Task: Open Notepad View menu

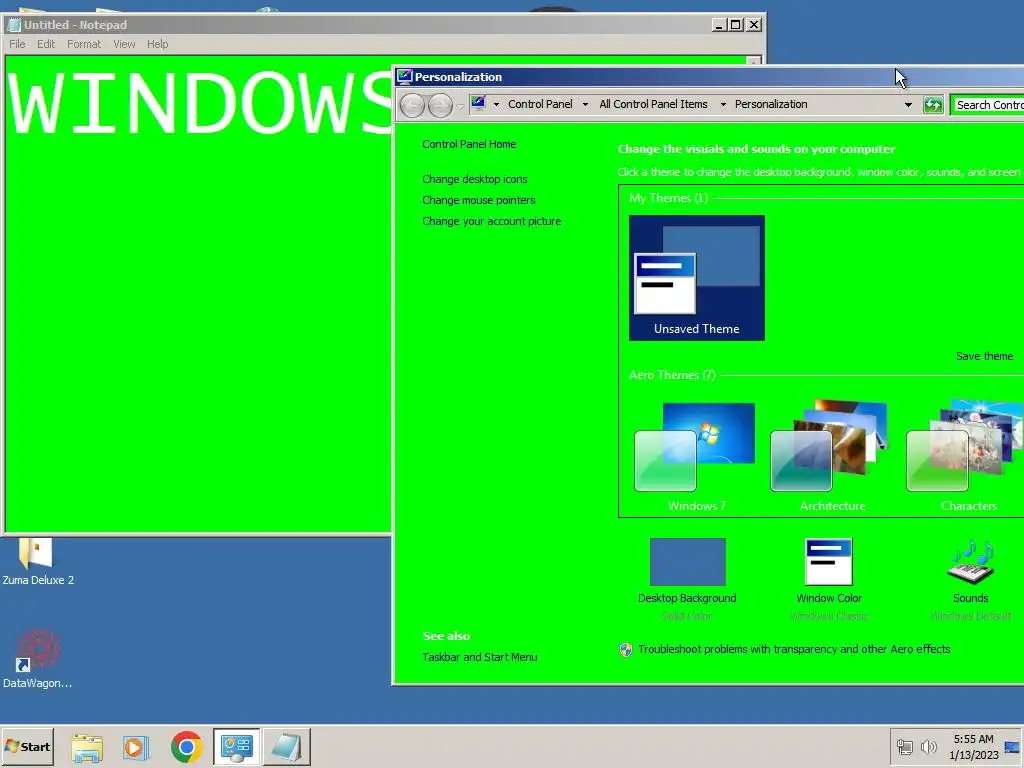Action: pyautogui.click(x=124, y=44)
